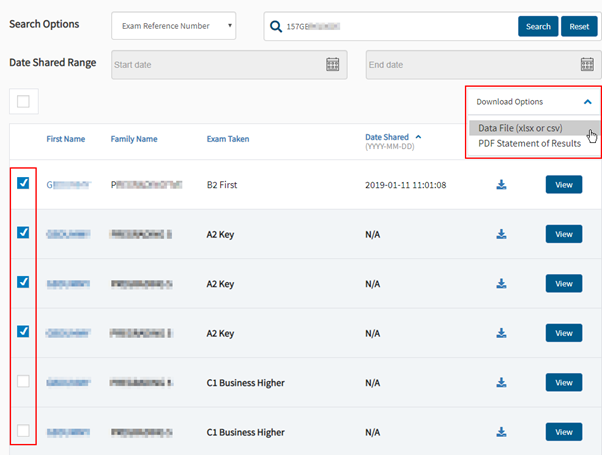Open the Exam Reference Number dropdown

pyautogui.click(x=174, y=26)
